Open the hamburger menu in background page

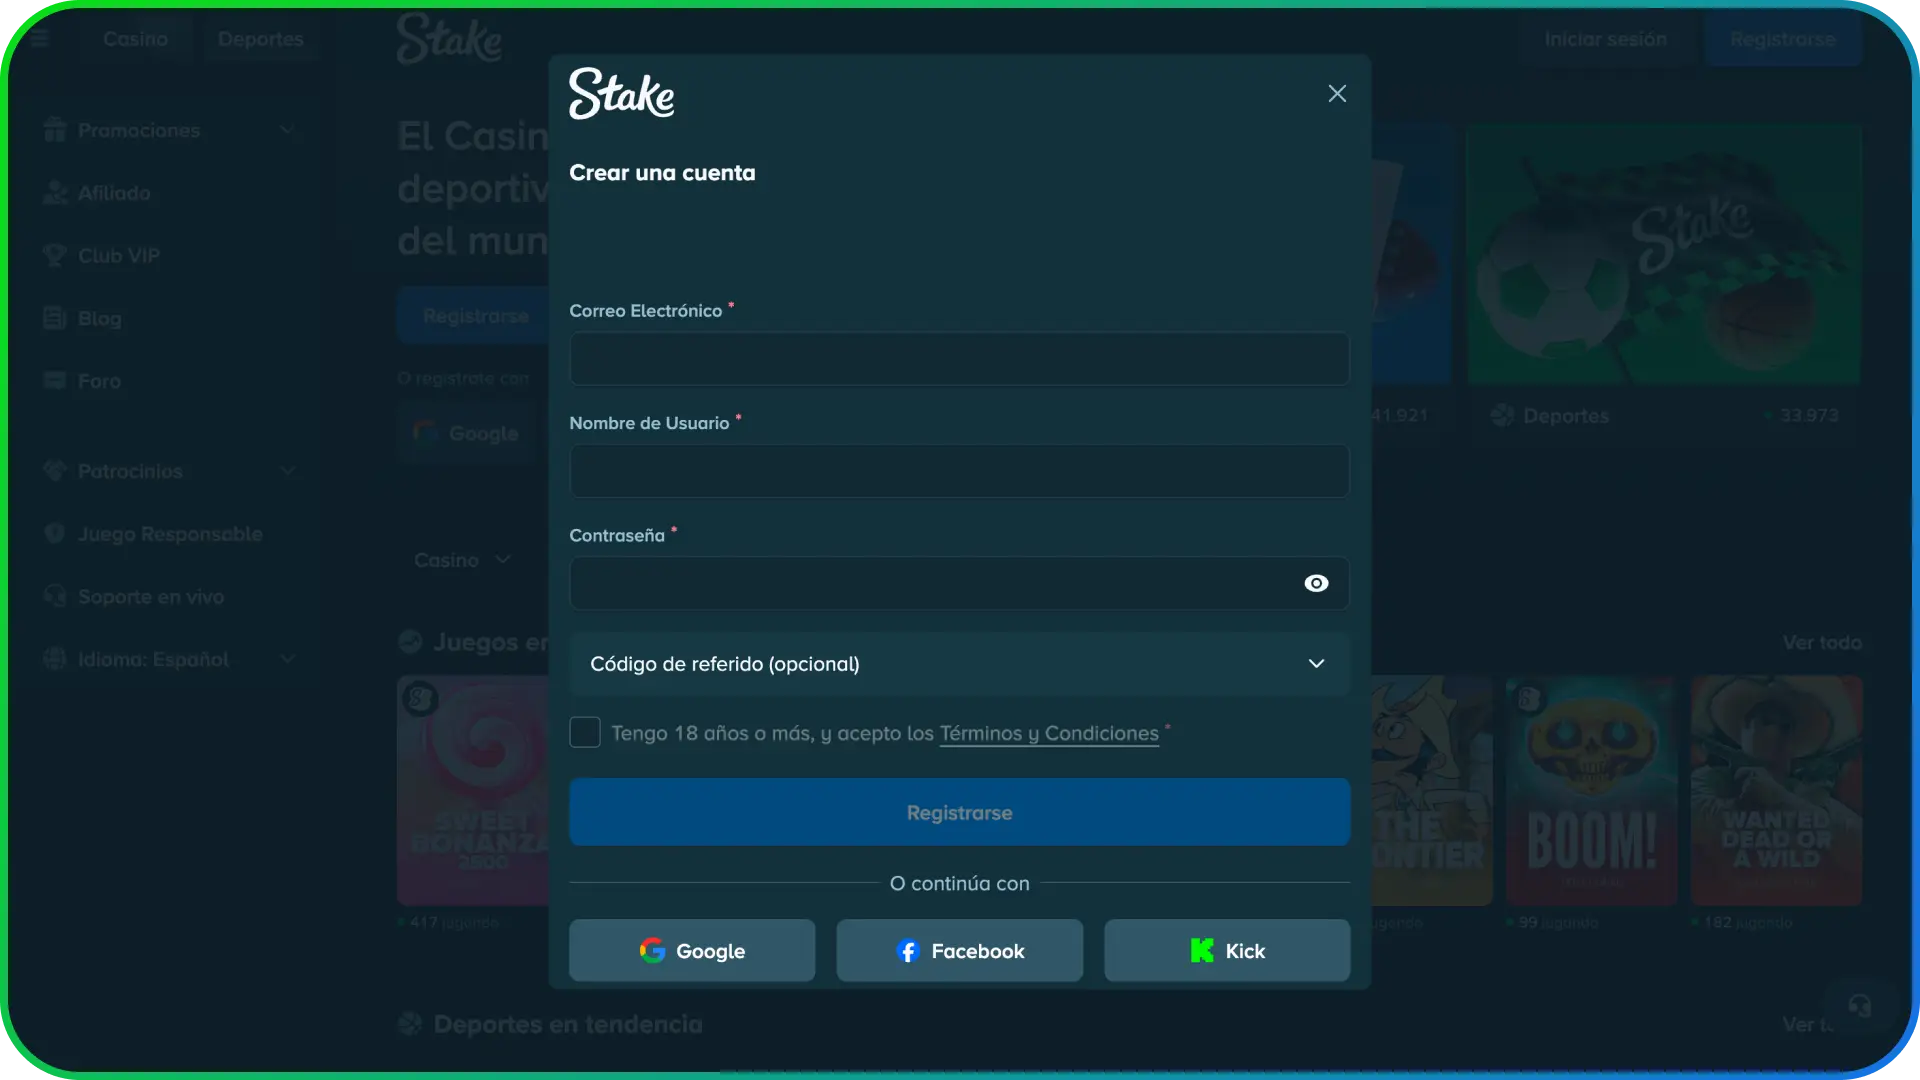(x=40, y=39)
